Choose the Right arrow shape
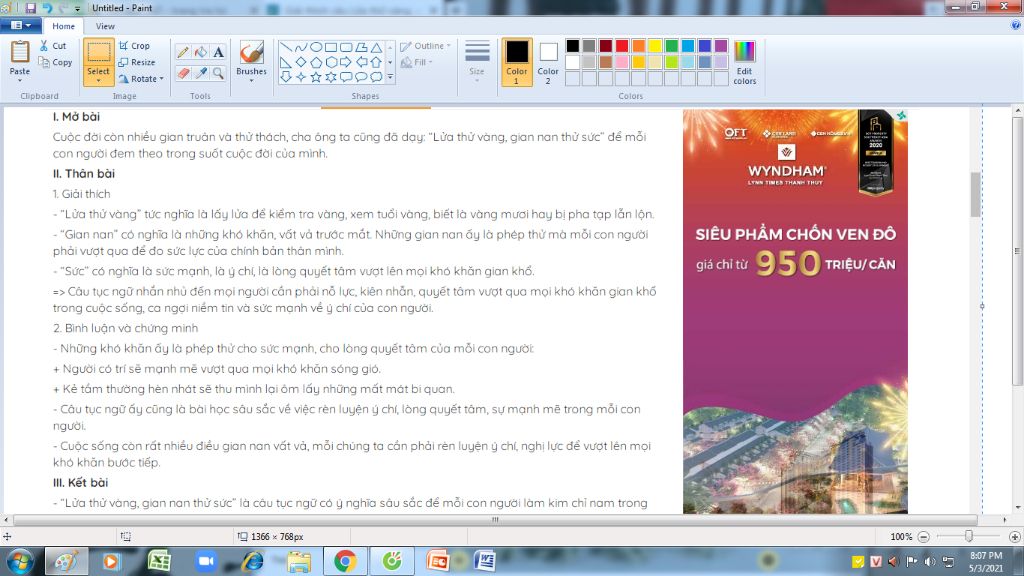This screenshot has width=1024, height=576. (346, 62)
